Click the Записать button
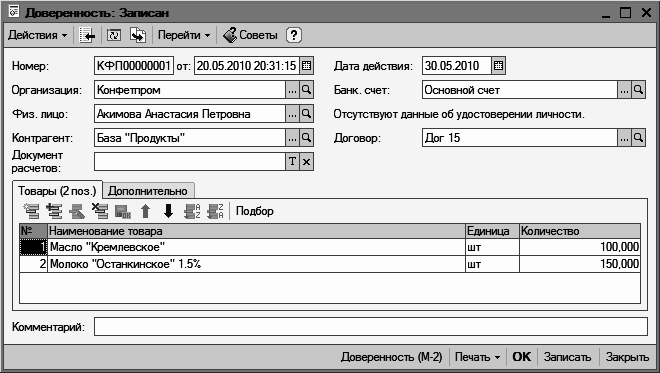The width and height of the screenshot is (660, 373). click(567, 357)
